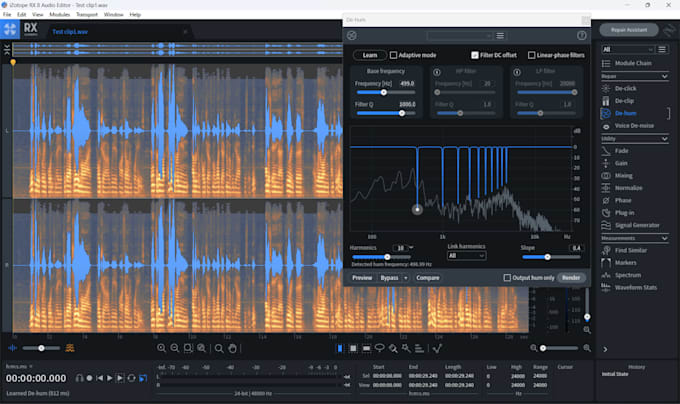The image size is (680, 404).
Task: Toggle the HP filter power button
Action: (437, 72)
